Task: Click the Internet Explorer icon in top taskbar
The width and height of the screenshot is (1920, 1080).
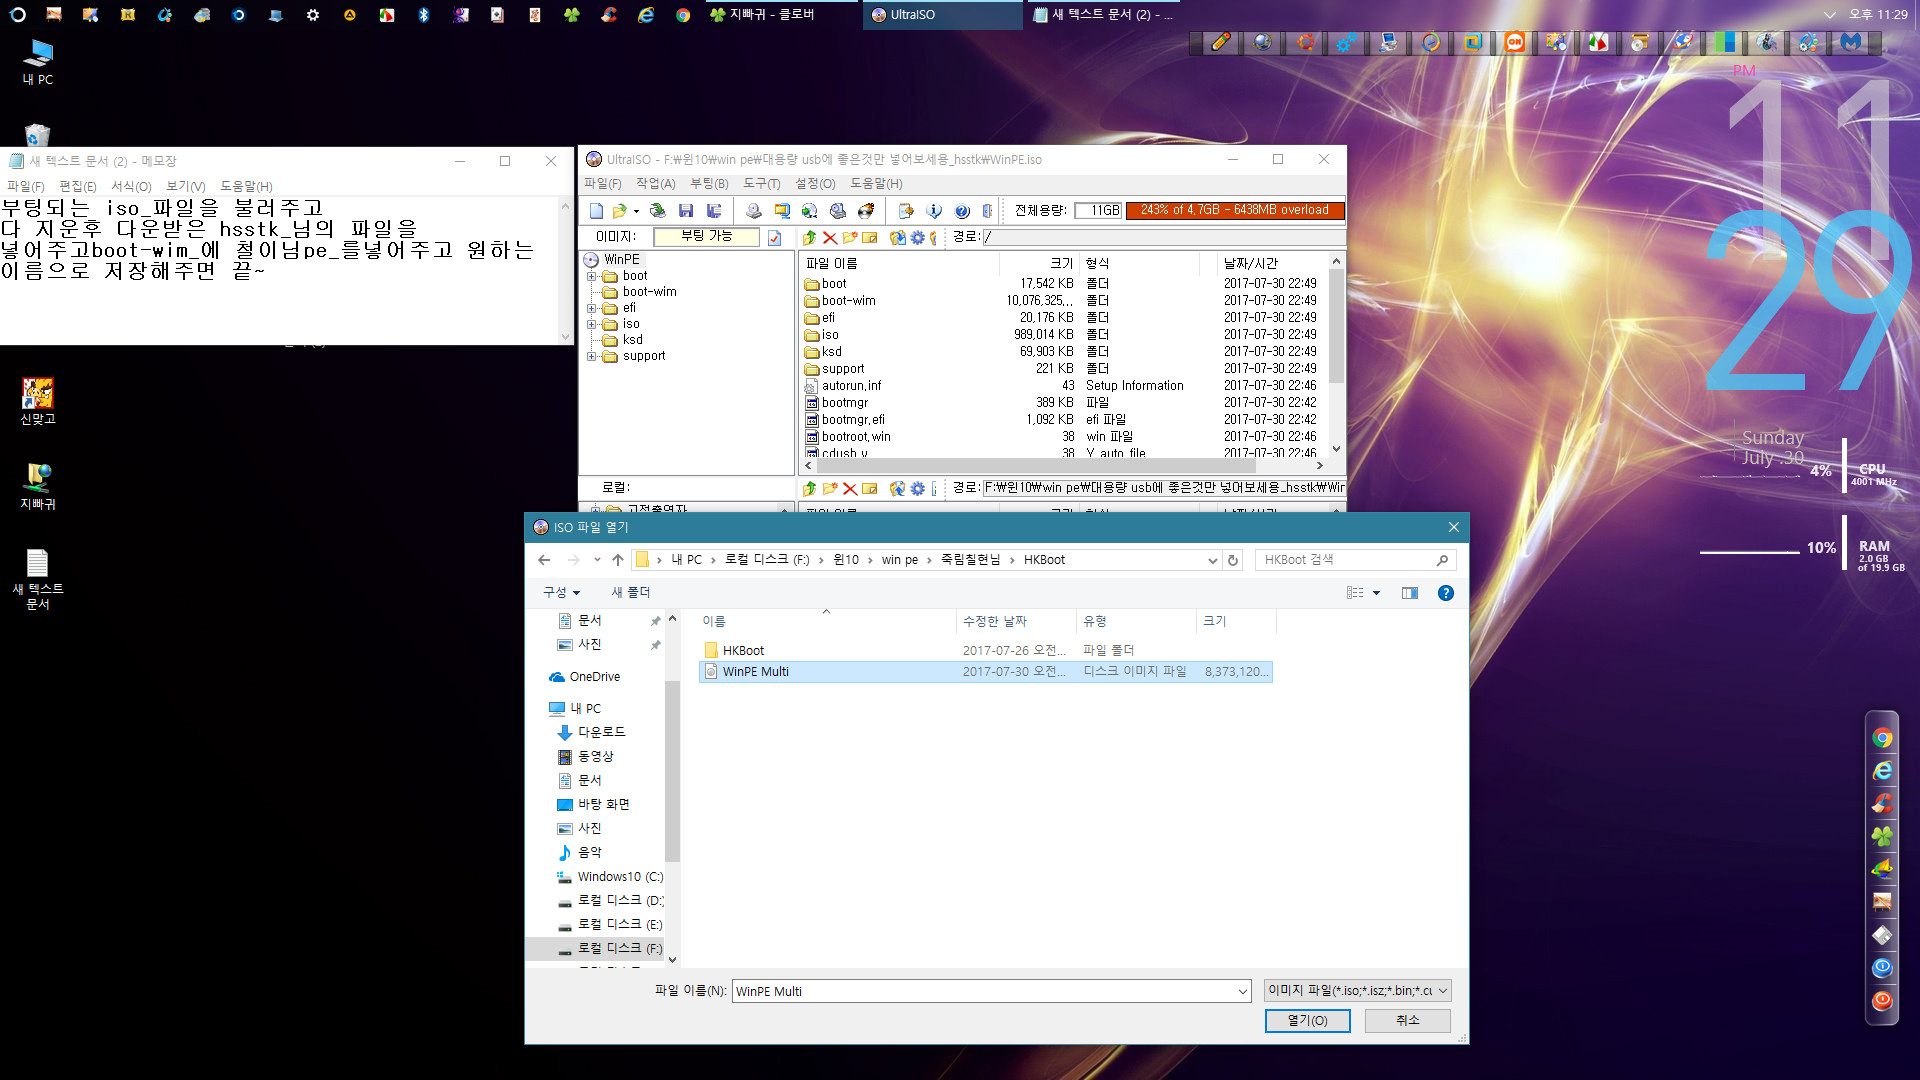Action: [x=646, y=15]
